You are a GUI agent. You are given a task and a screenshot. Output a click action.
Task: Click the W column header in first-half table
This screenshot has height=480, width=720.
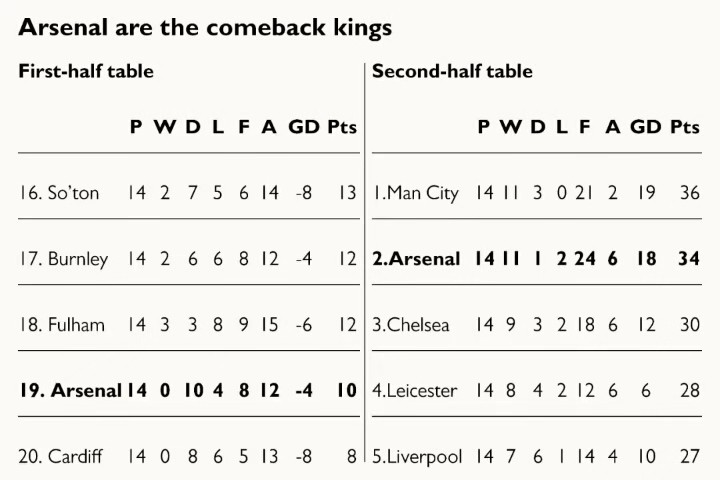pyautogui.click(x=164, y=127)
